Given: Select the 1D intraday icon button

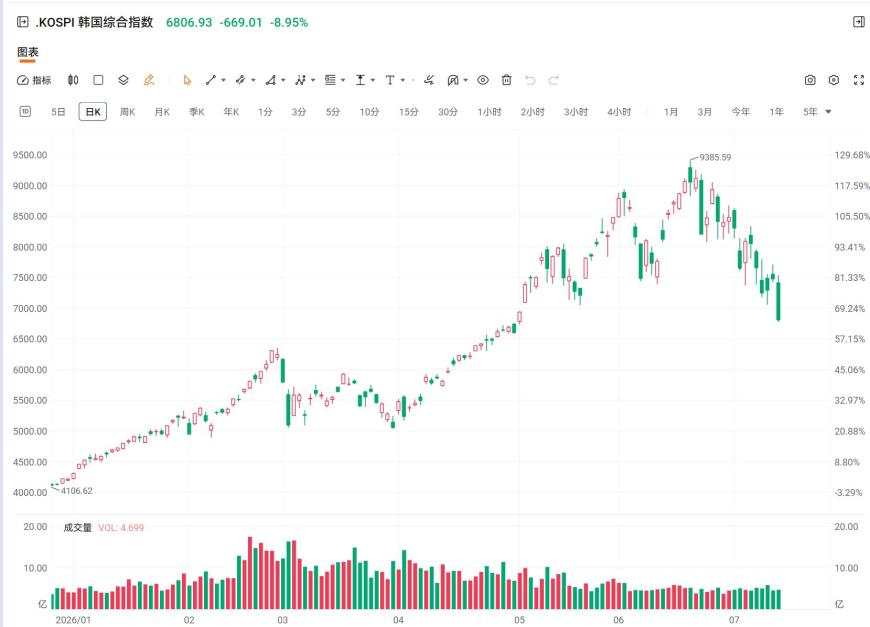Looking at the screenshot, I should click(25, 112).
